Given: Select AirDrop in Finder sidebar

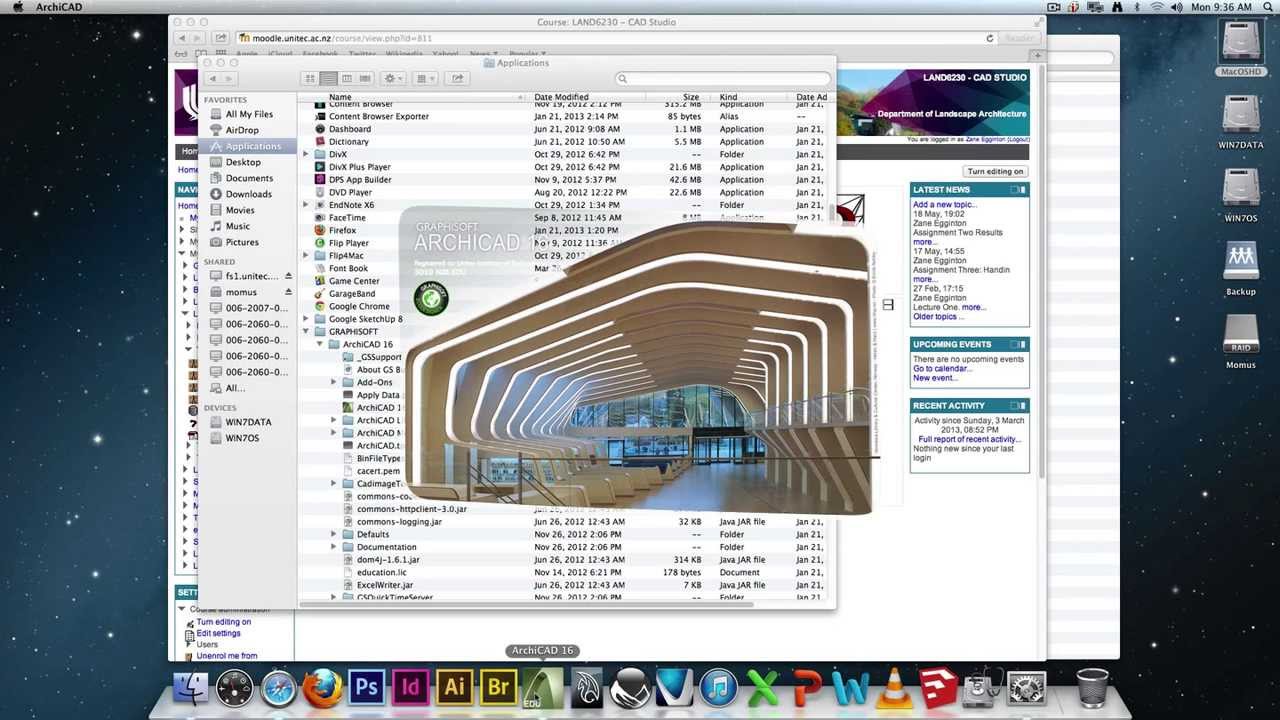Looking at the screenshot, I should (246, 130).
